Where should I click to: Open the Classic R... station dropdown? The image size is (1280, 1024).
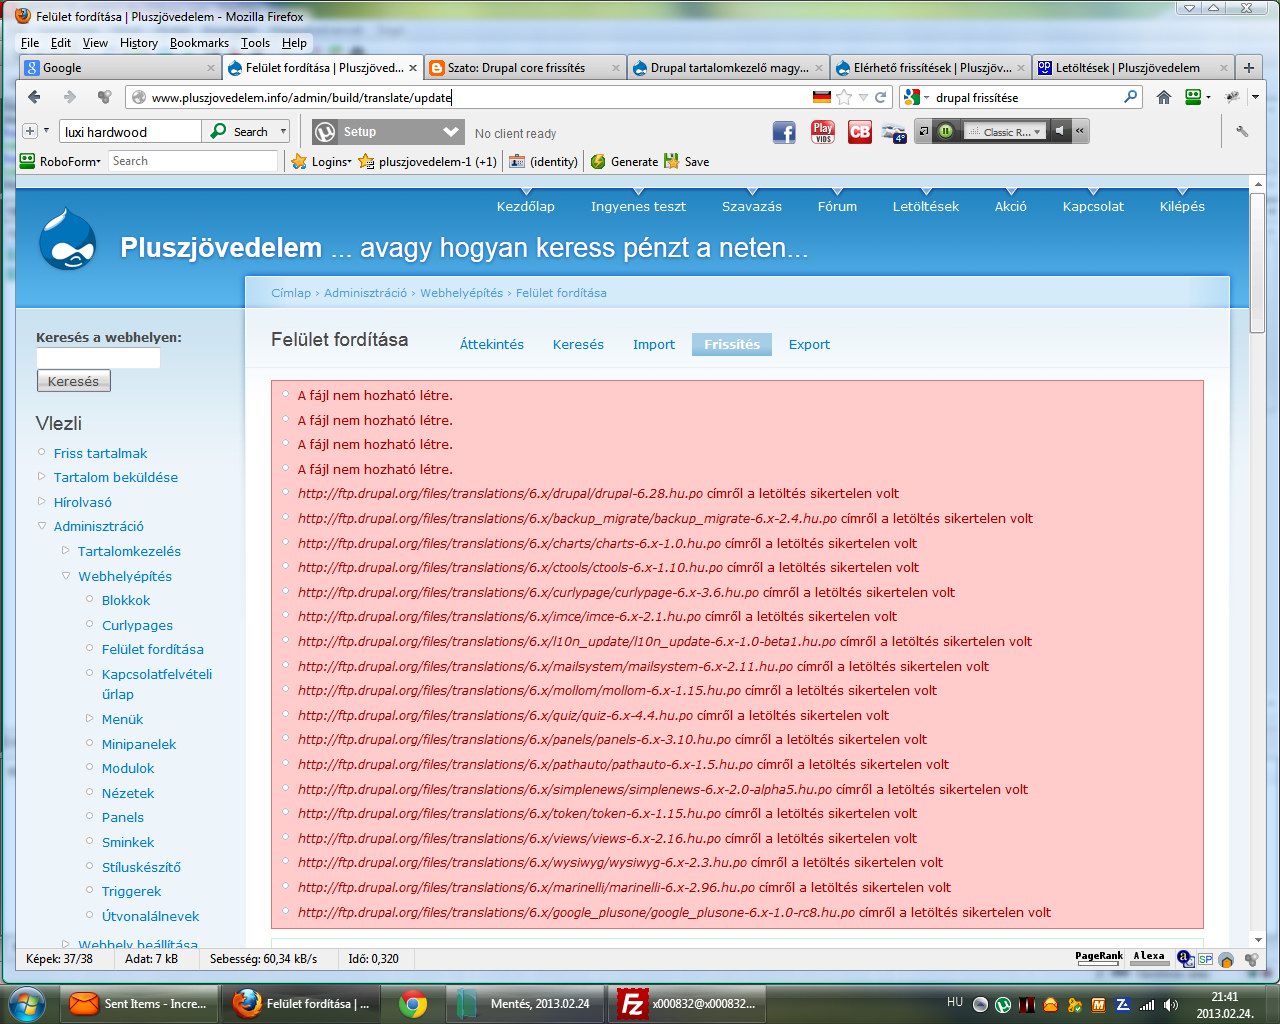(x=1005, y=132)
